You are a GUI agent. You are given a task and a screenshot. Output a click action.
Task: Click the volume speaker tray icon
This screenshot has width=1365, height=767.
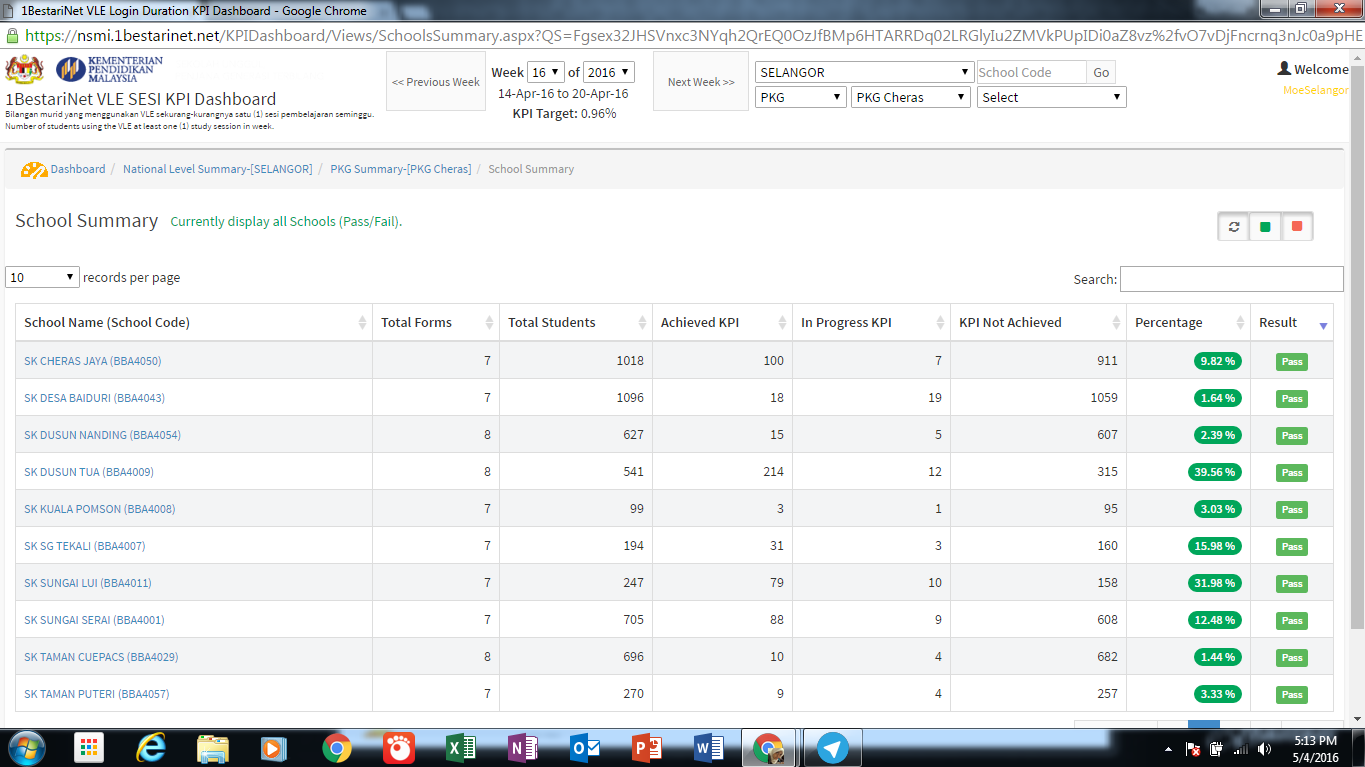(1266, 749)
